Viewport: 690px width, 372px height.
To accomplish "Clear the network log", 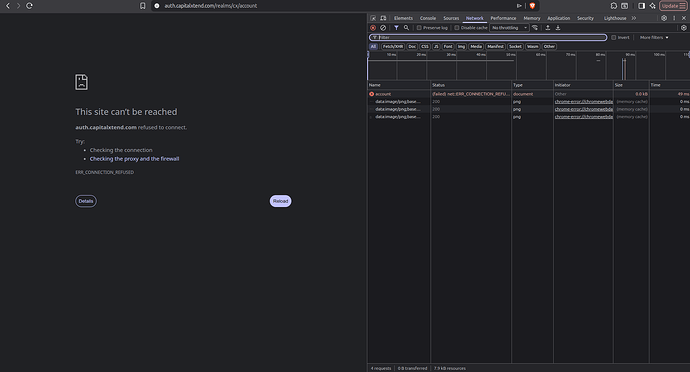I will coord(383,28).
